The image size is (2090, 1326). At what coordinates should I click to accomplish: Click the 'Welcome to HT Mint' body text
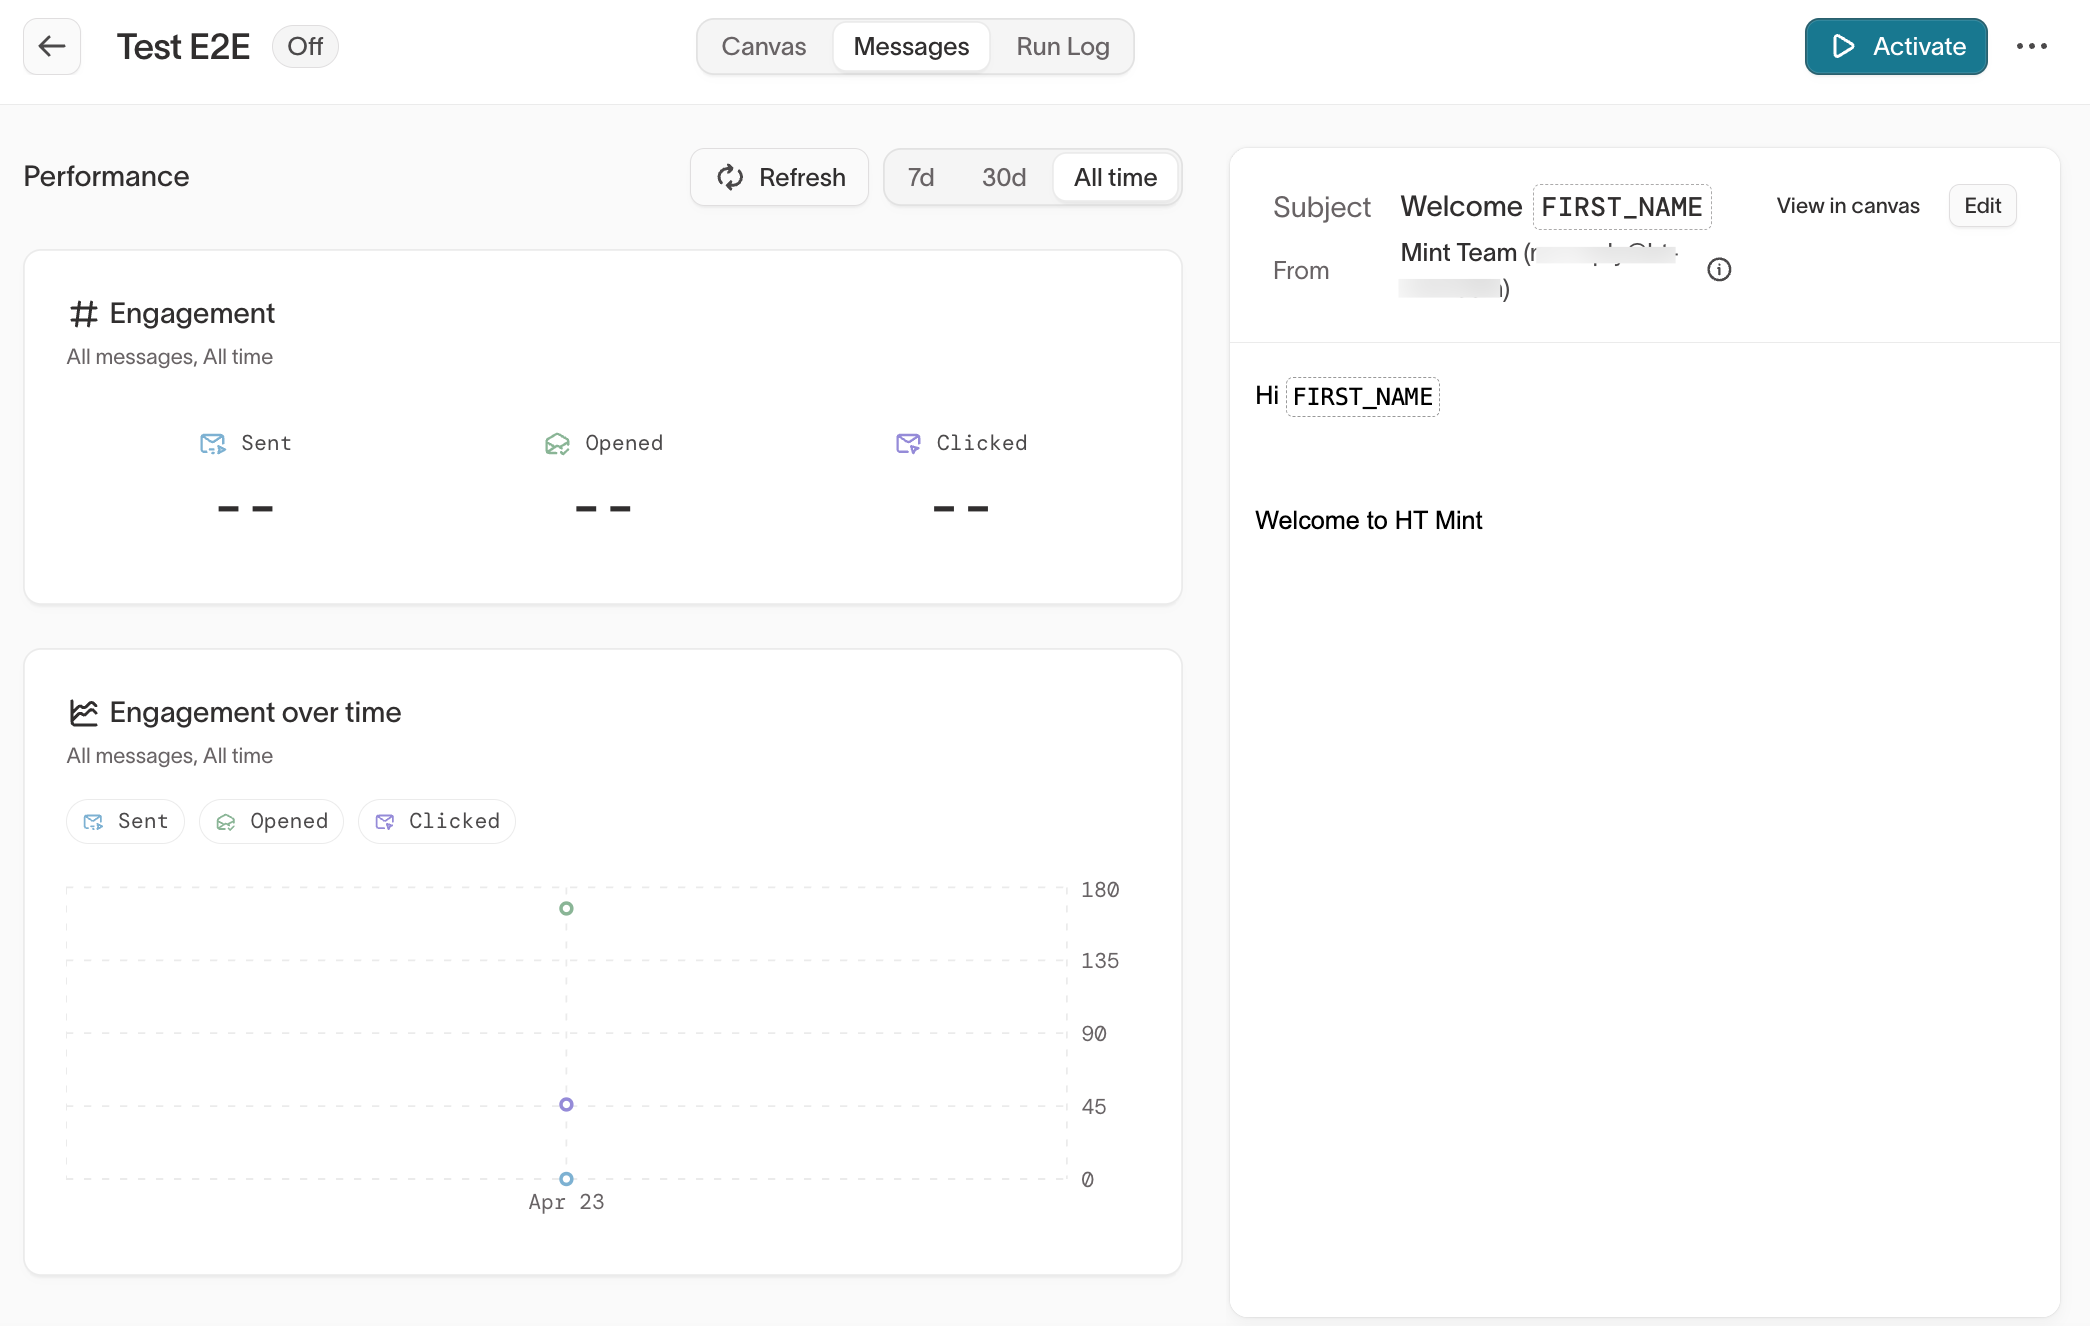(1368, 521)
